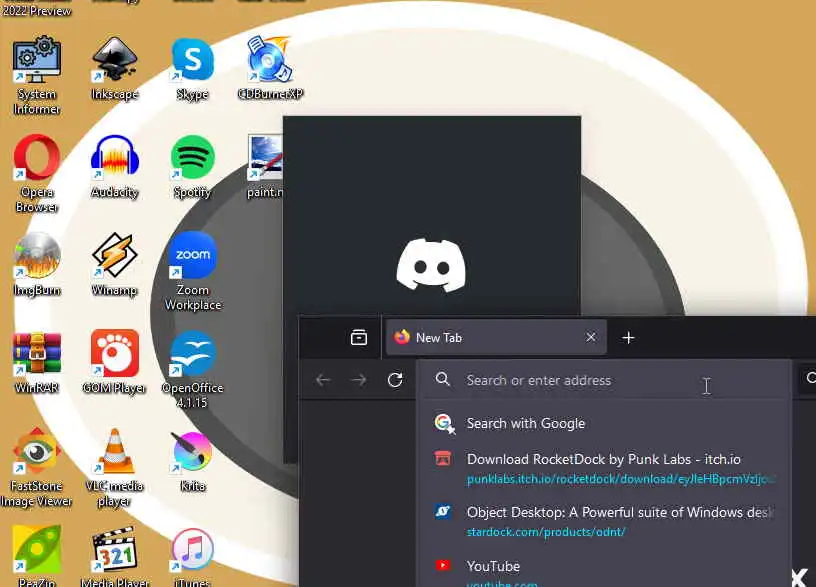Launch GOM Player shortcut
Screen dimensions: 816x587
[x=114, y=362]
